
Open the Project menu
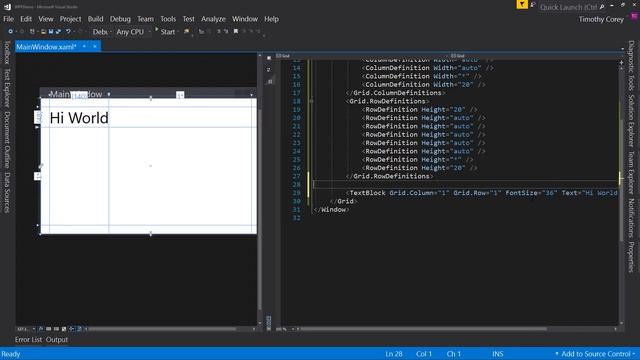(x=70, y=19)
